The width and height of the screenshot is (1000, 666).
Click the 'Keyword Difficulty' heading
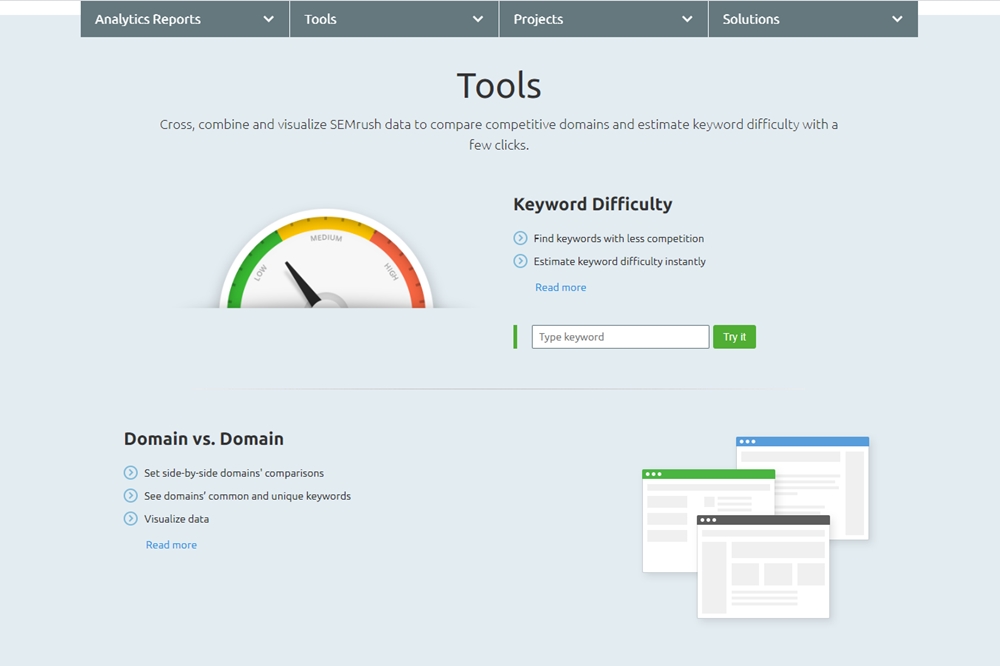(592, 204)
